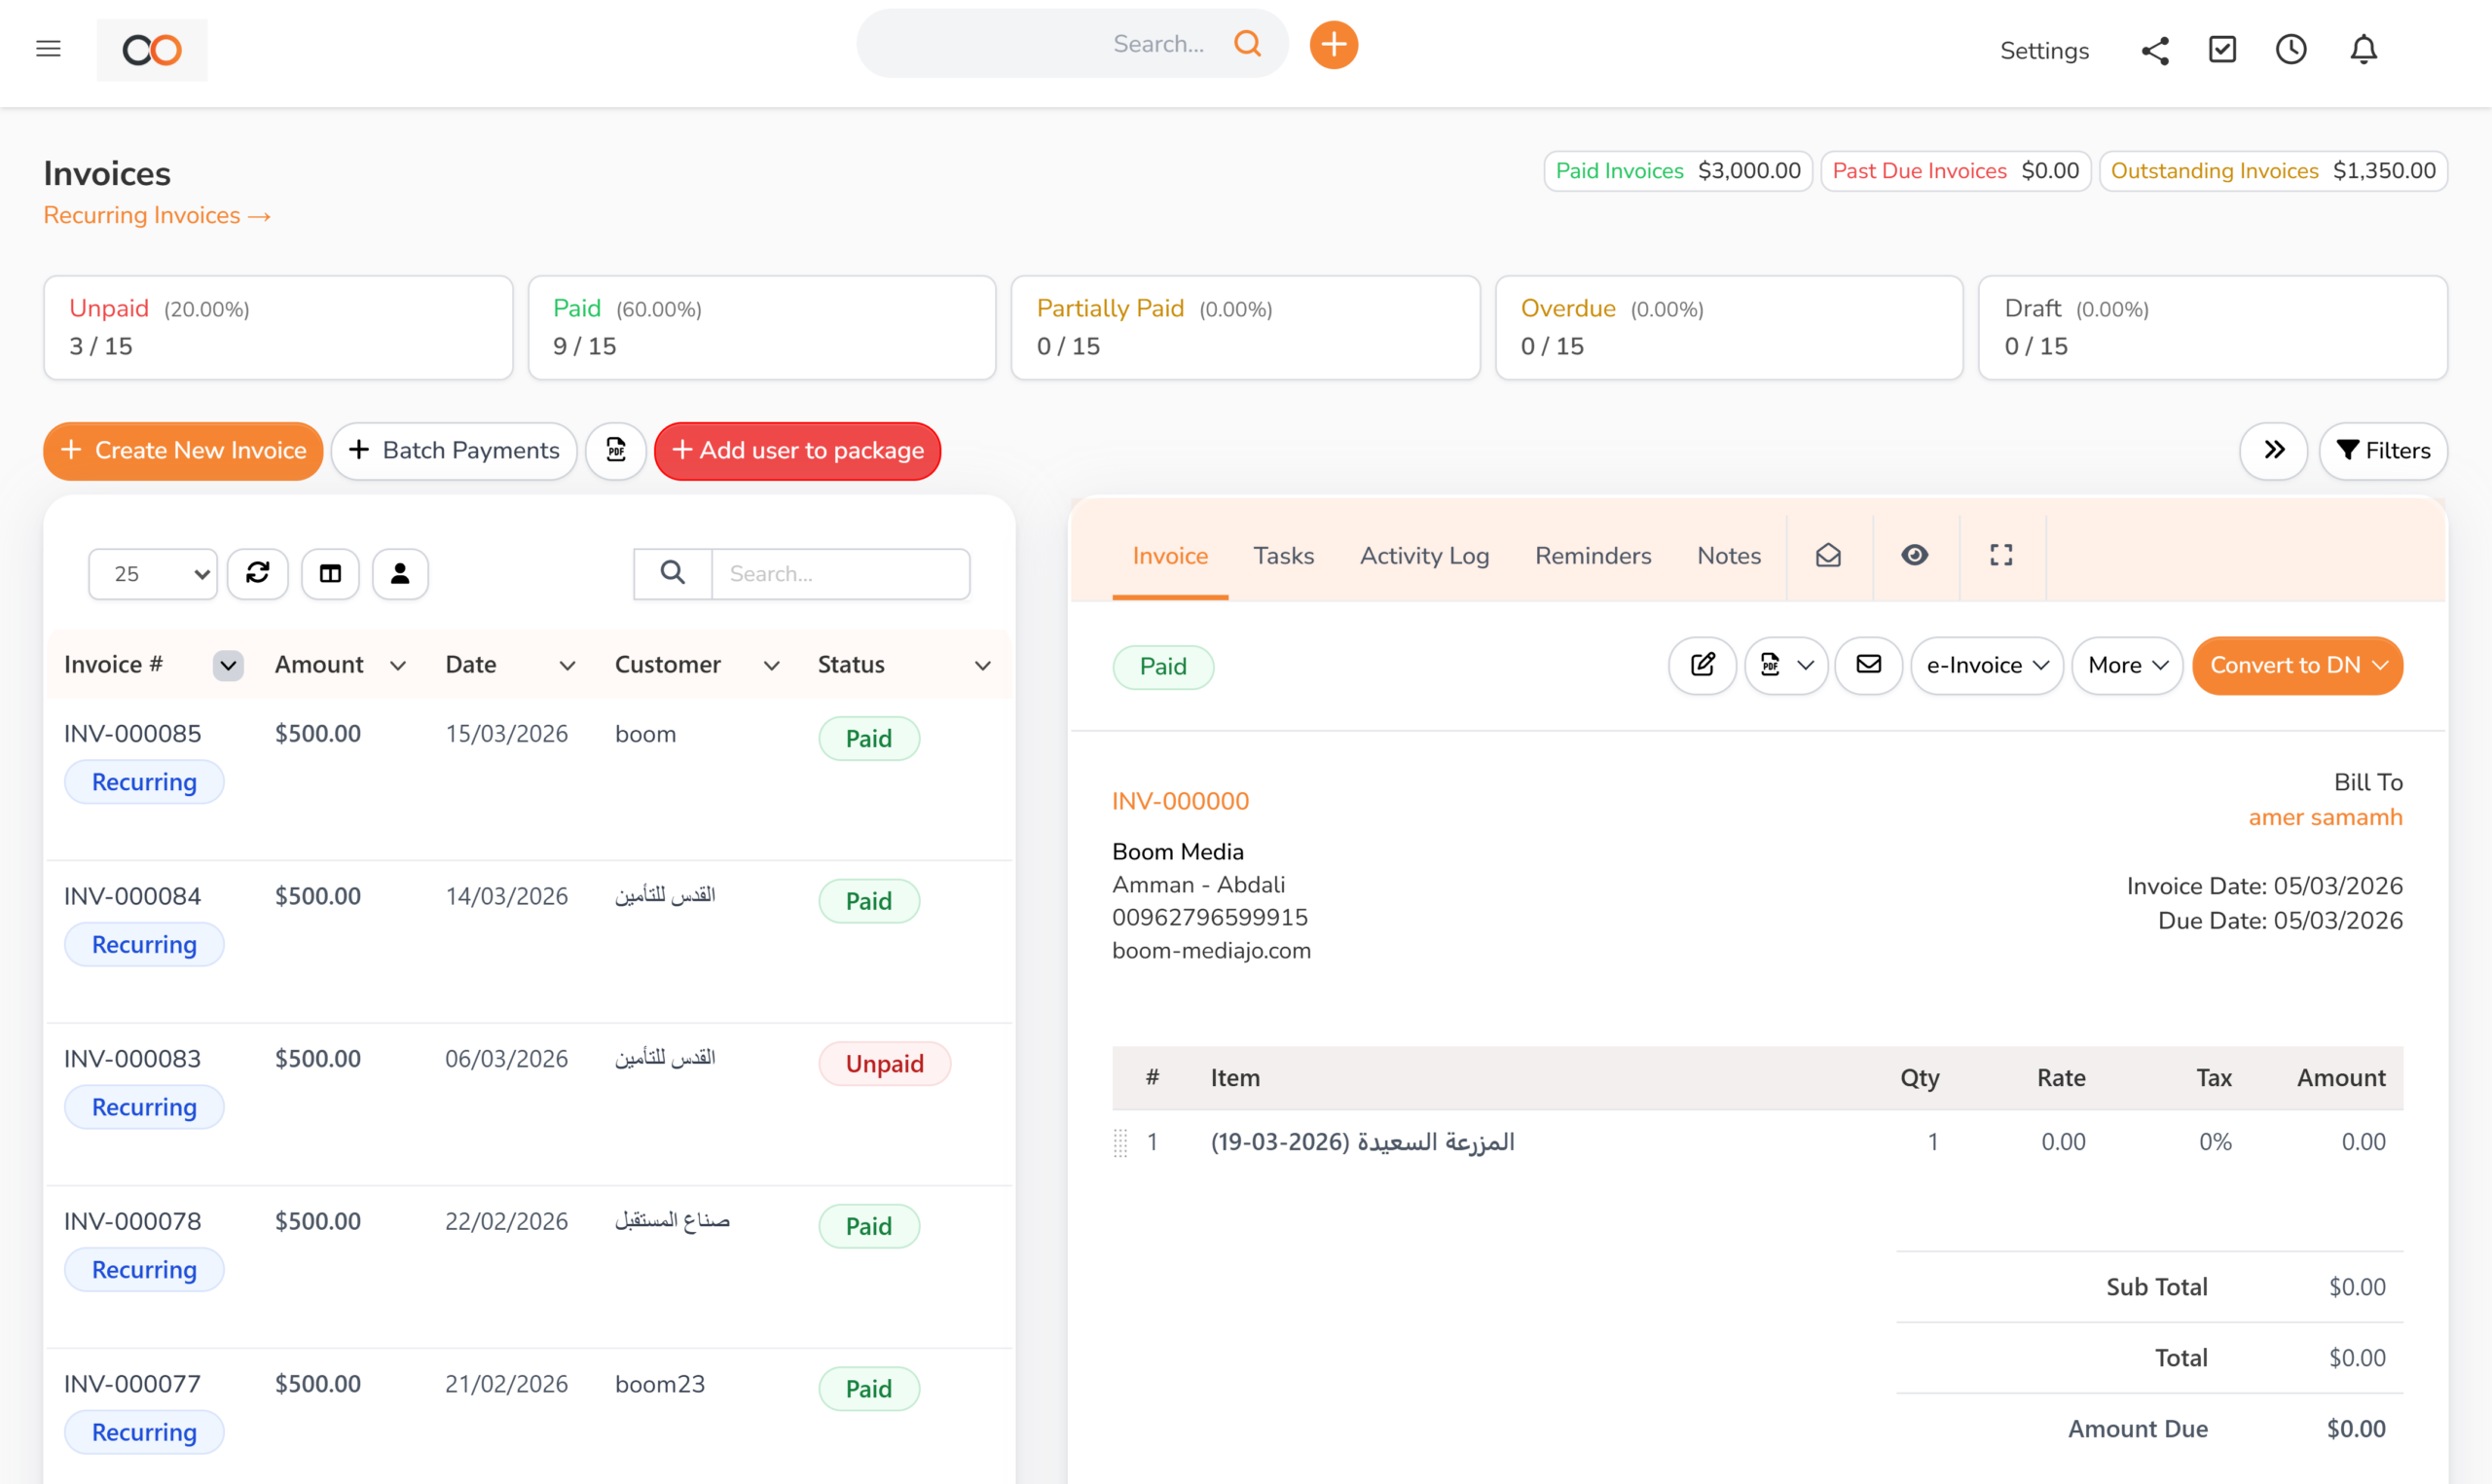This screenshot has width=2492, height=1484.
Task: Click the orange quick-add plus button
Action: coord(1333,45)
